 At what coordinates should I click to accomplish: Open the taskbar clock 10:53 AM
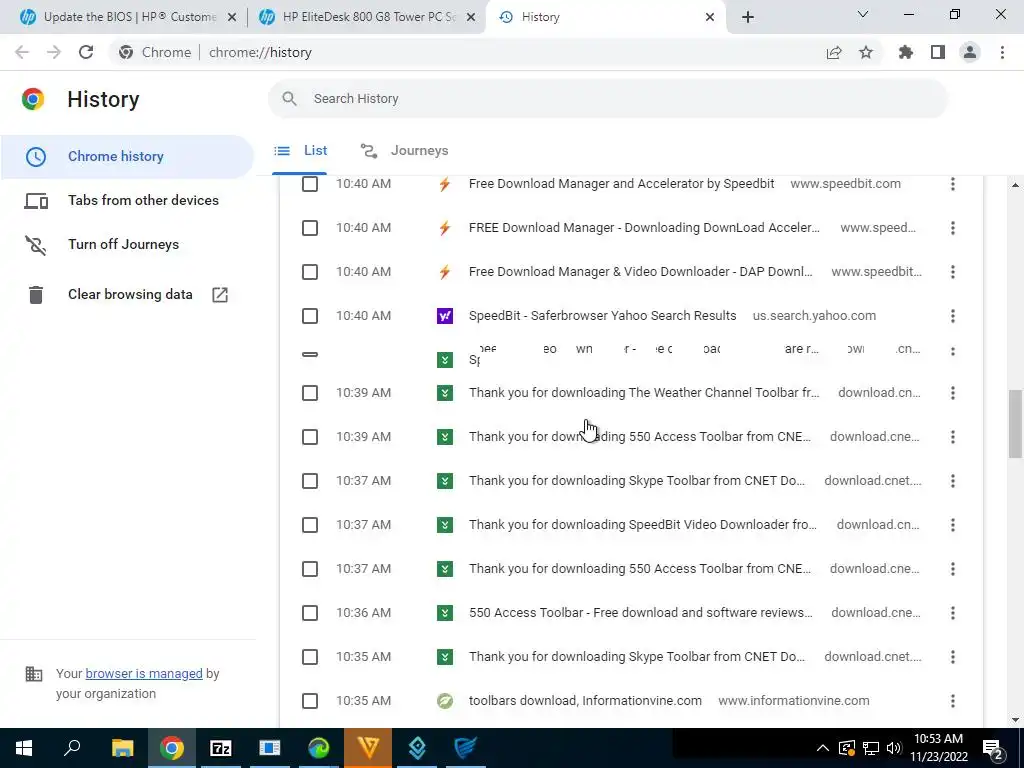click(x=938, y=748)
